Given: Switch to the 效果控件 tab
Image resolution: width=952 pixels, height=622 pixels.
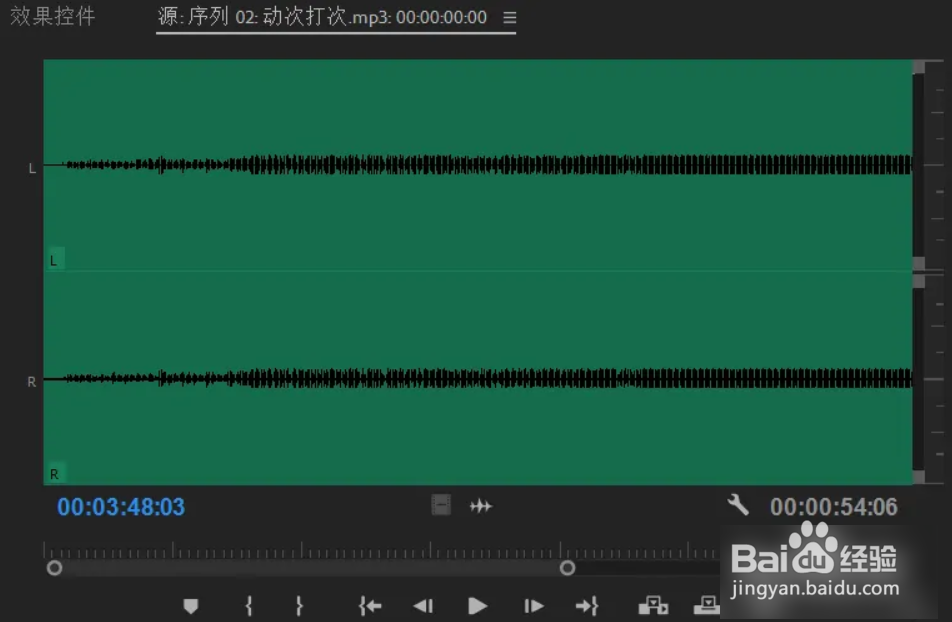Looking at the screenshot, I should (53, 16).
